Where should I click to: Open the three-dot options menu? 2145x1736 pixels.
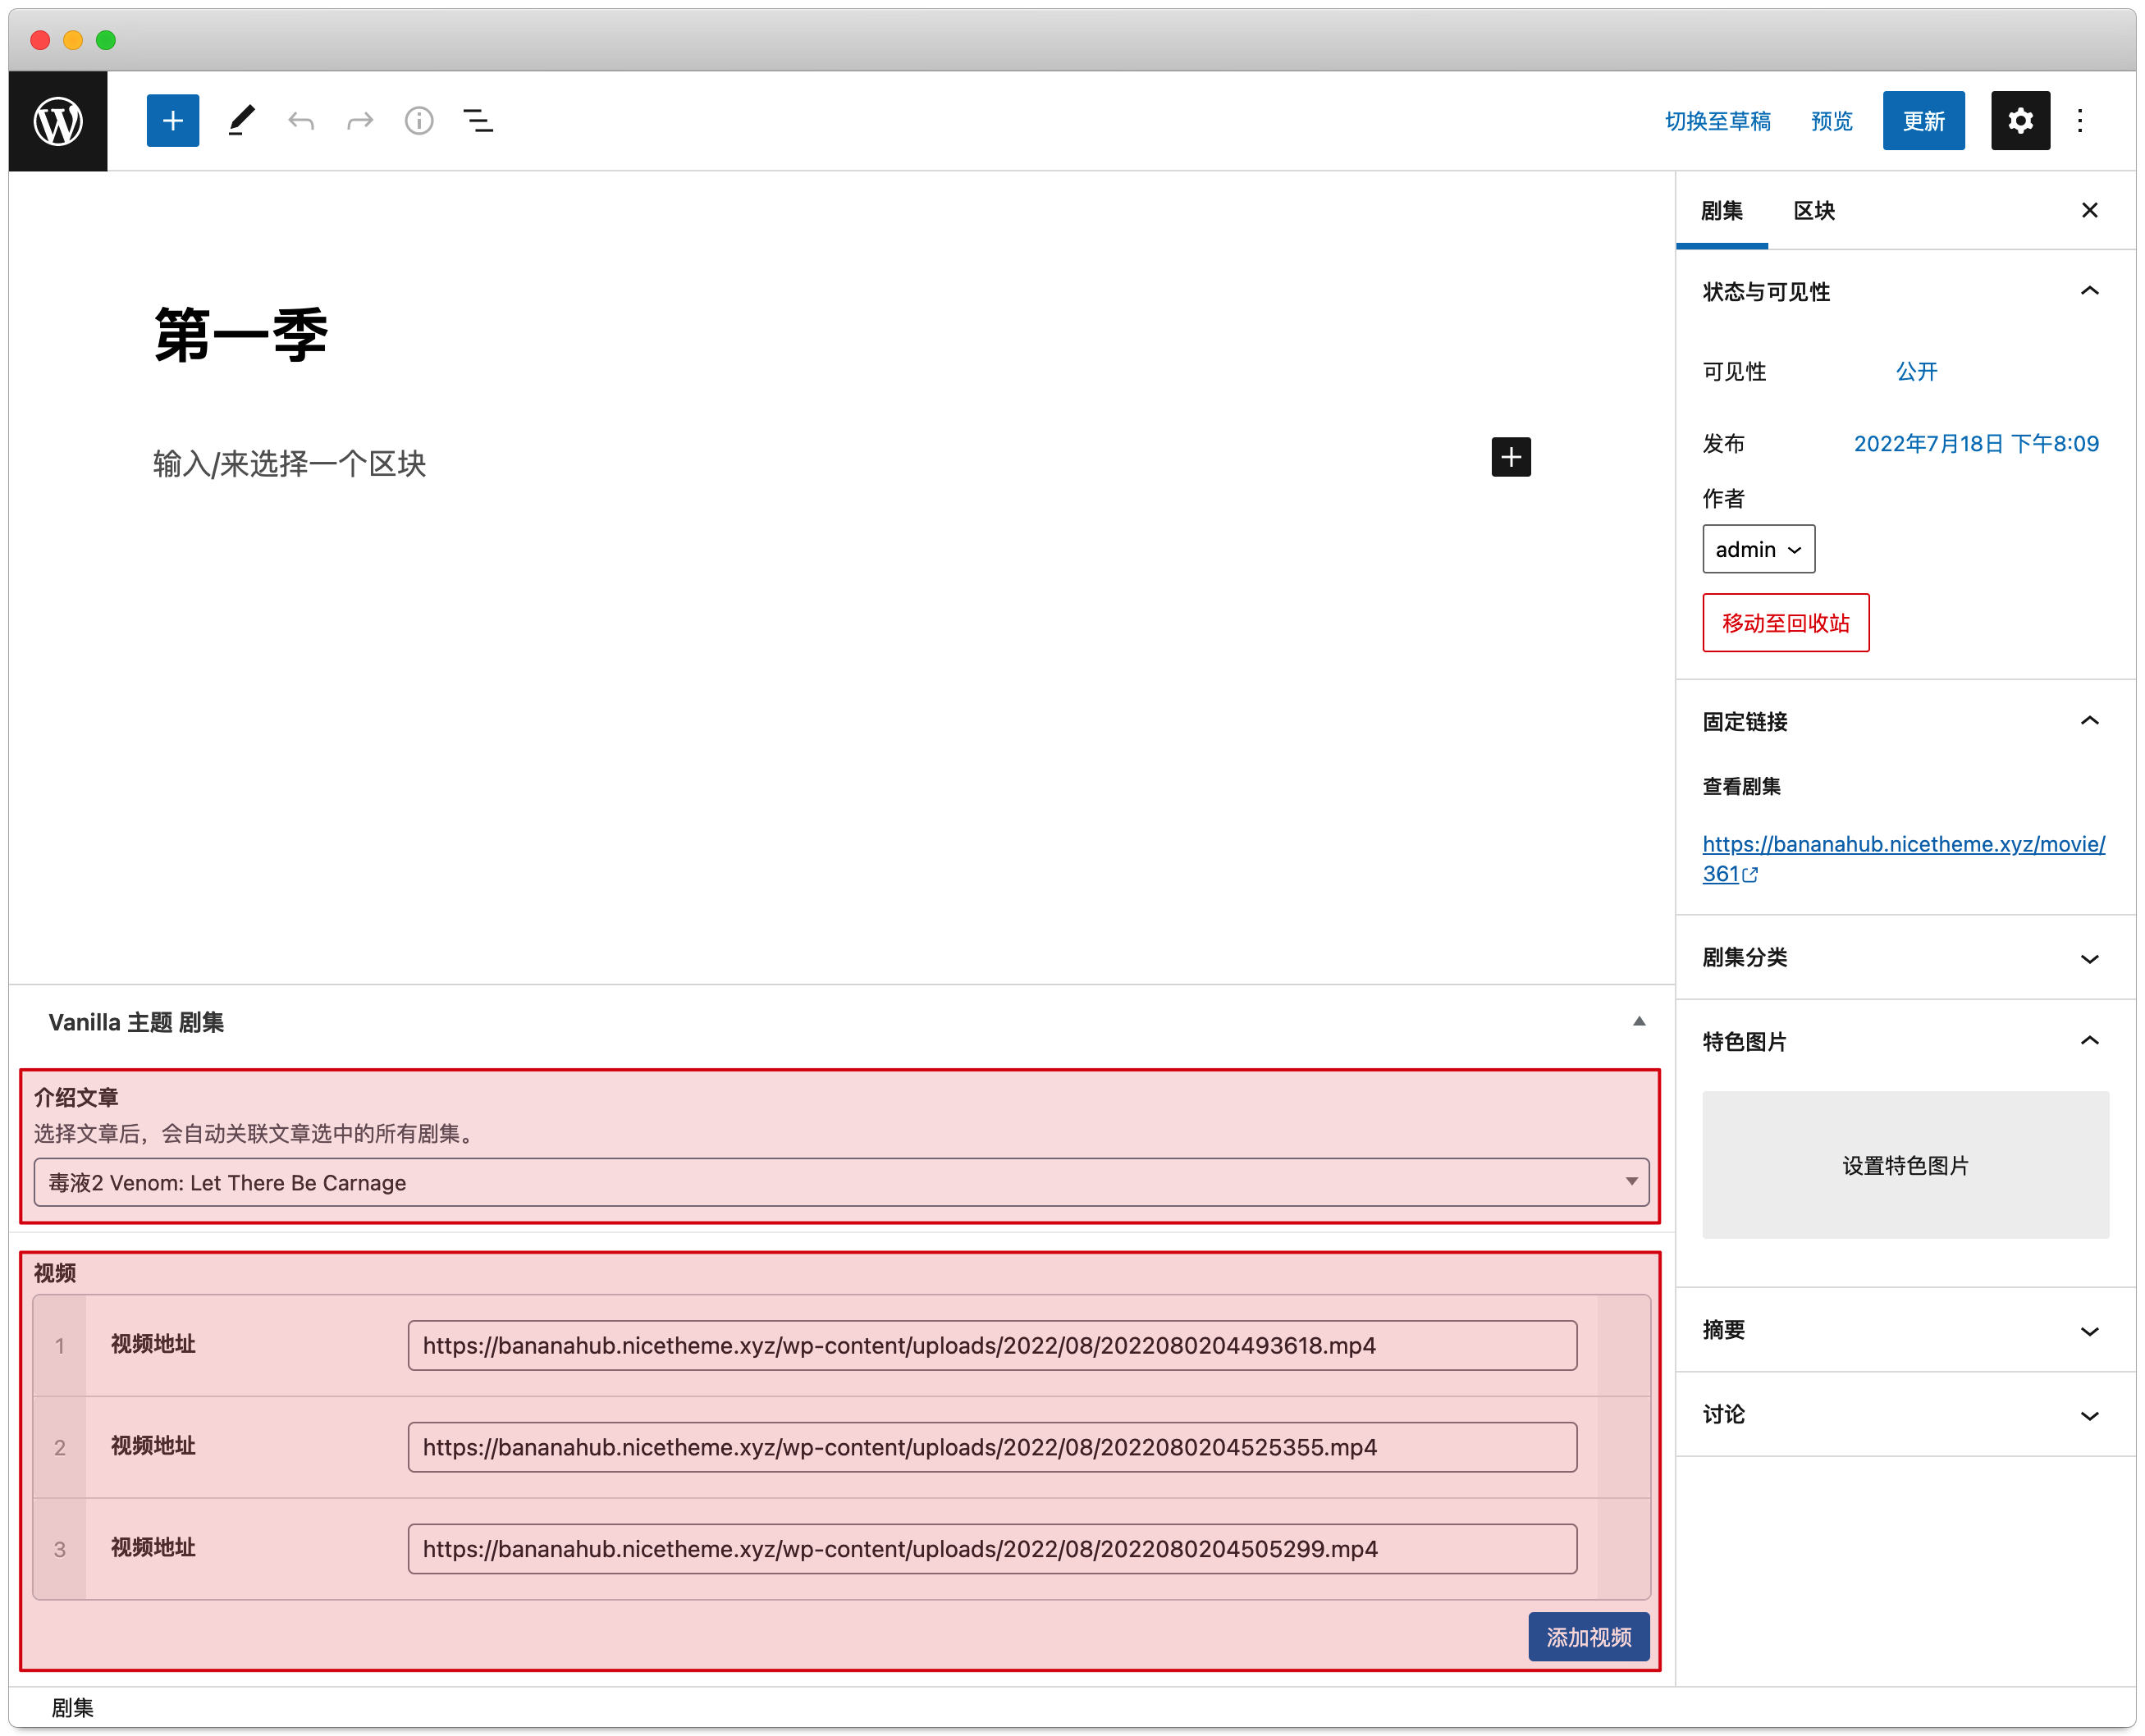coord(2080,121)
